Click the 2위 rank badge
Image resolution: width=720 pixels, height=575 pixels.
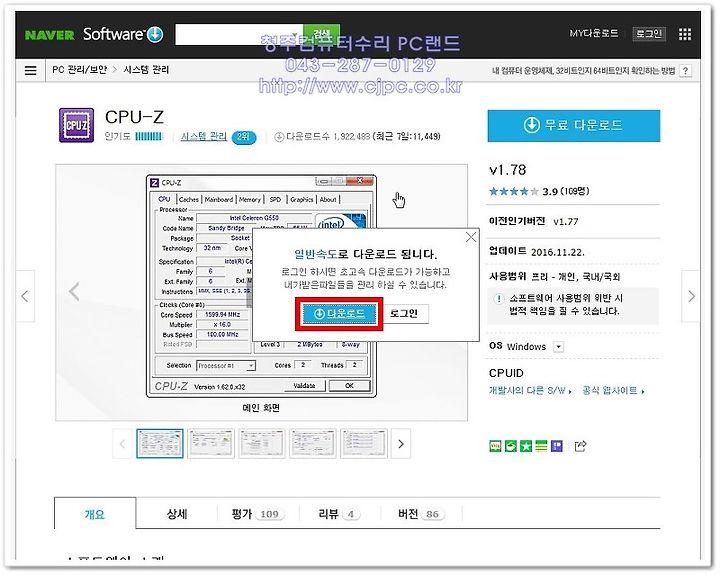click(x=244, y=137)
